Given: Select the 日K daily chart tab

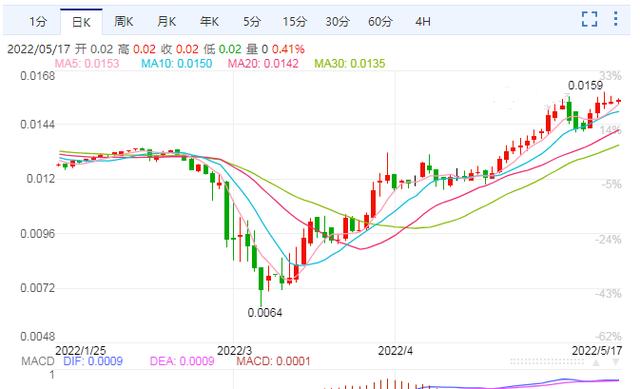Looking at the screenshot, I should [x=81, y=22].
